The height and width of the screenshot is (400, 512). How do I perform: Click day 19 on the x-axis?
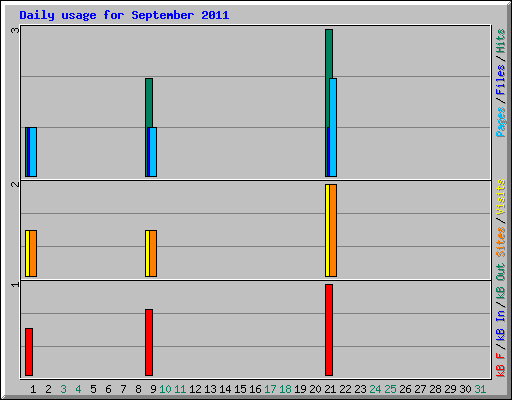[300, 389]
